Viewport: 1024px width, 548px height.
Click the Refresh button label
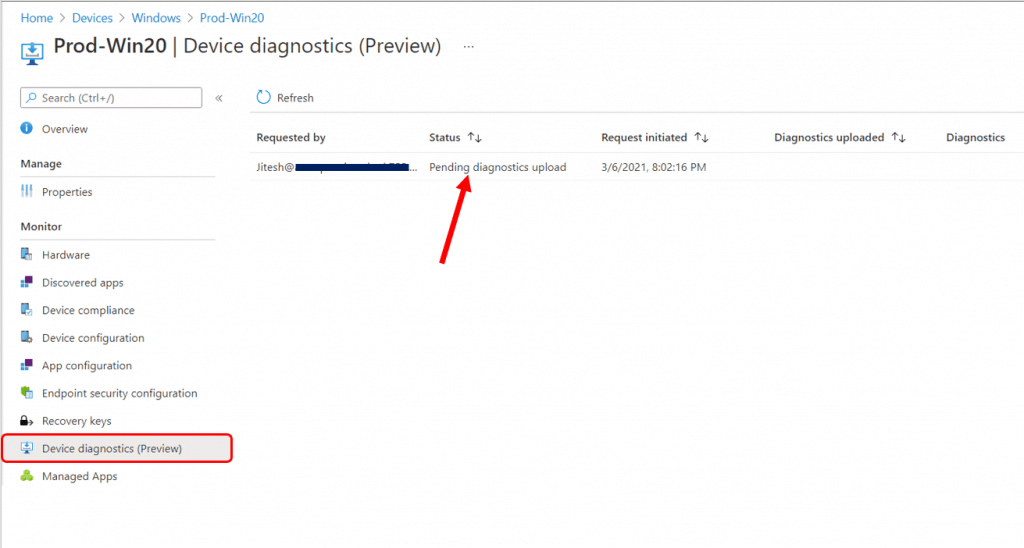[295, 98]
